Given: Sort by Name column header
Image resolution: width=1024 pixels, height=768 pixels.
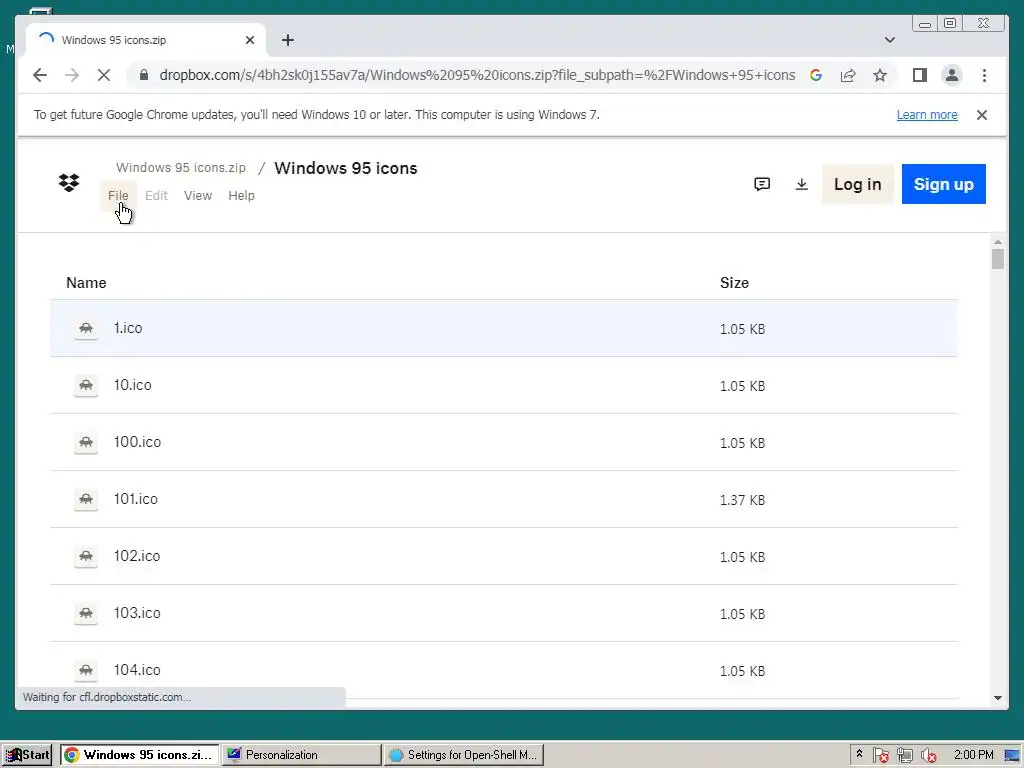Looking at the screenshot, I should [86, 283].
